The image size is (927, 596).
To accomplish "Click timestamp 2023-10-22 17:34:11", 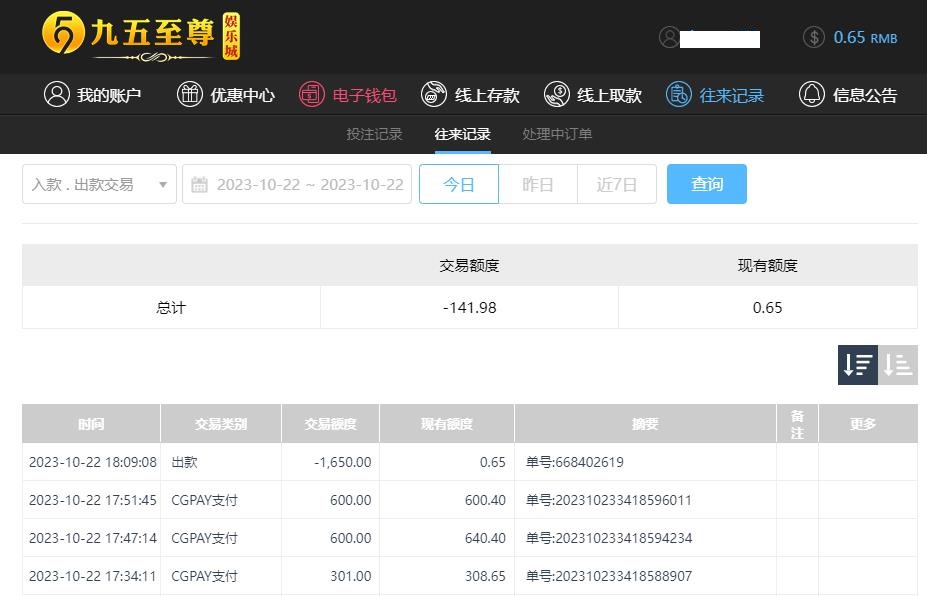I will pos(93,576).
